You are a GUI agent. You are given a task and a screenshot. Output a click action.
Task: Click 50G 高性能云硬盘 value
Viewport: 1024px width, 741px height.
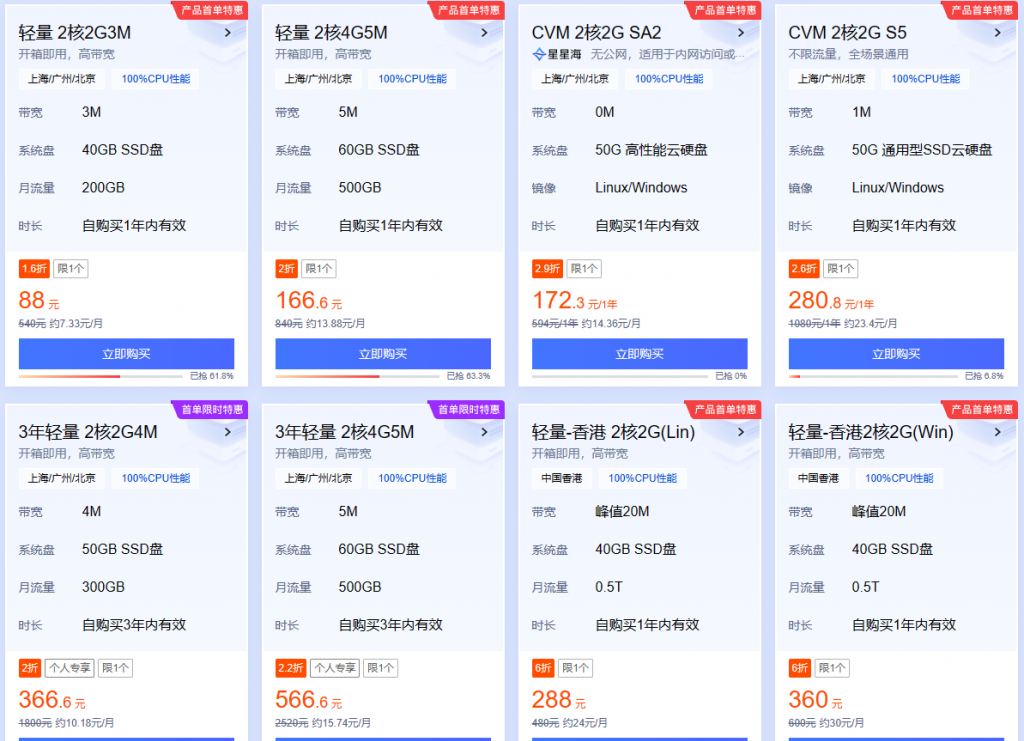651,150
